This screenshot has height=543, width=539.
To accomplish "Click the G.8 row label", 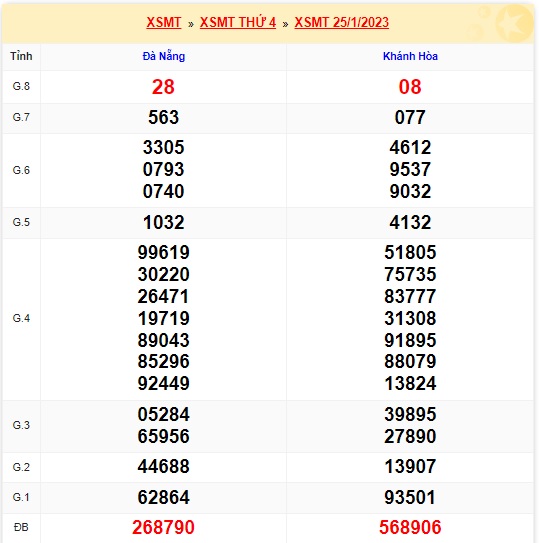I will pyautogui.click(x=21, y=86).
